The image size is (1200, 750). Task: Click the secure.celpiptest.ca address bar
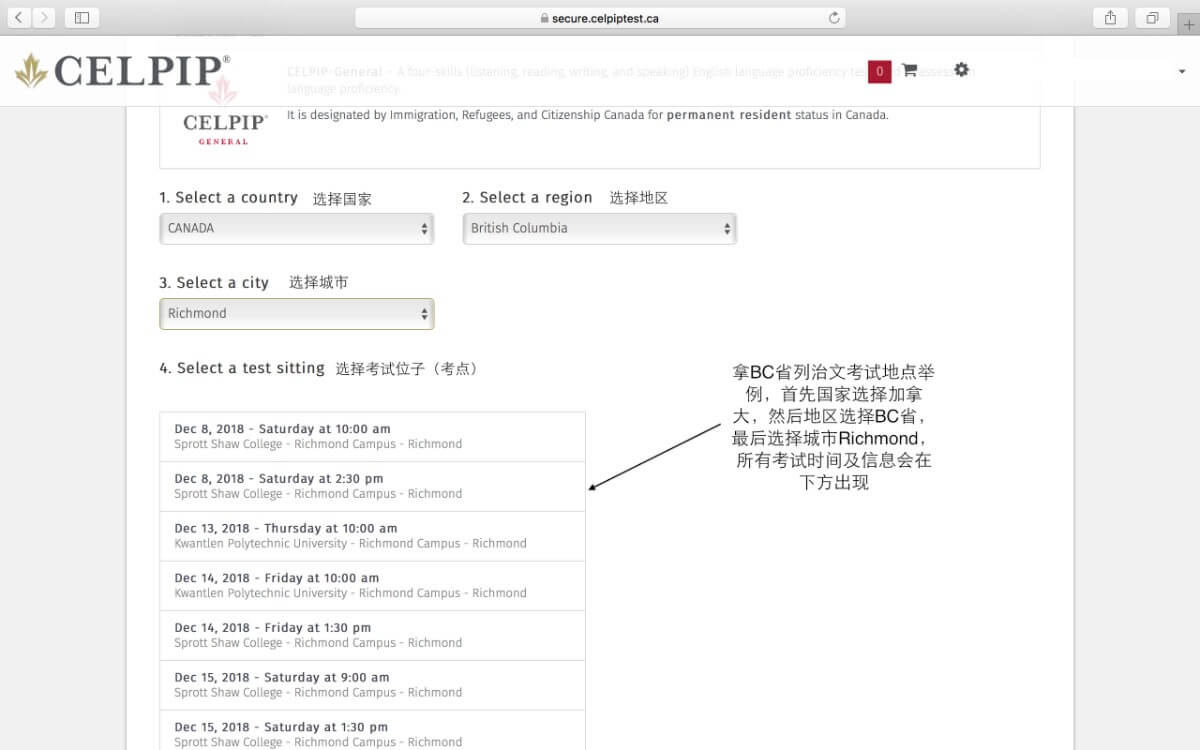click(x=600, y=18)
